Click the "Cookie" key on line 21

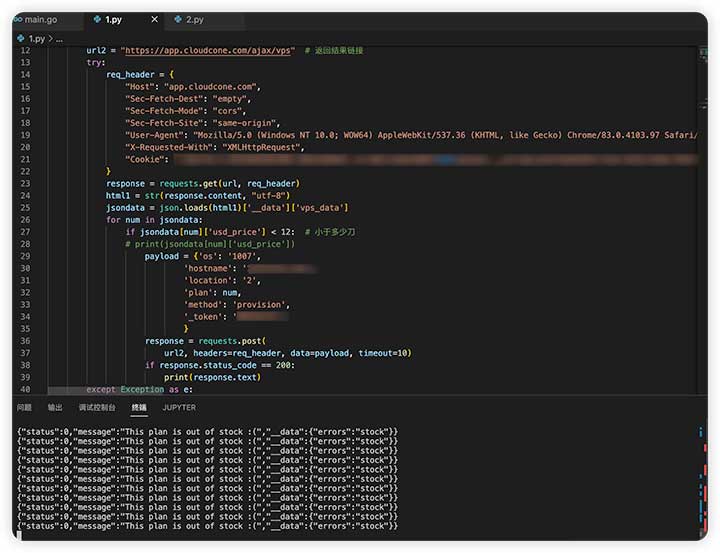coord(145,159)
